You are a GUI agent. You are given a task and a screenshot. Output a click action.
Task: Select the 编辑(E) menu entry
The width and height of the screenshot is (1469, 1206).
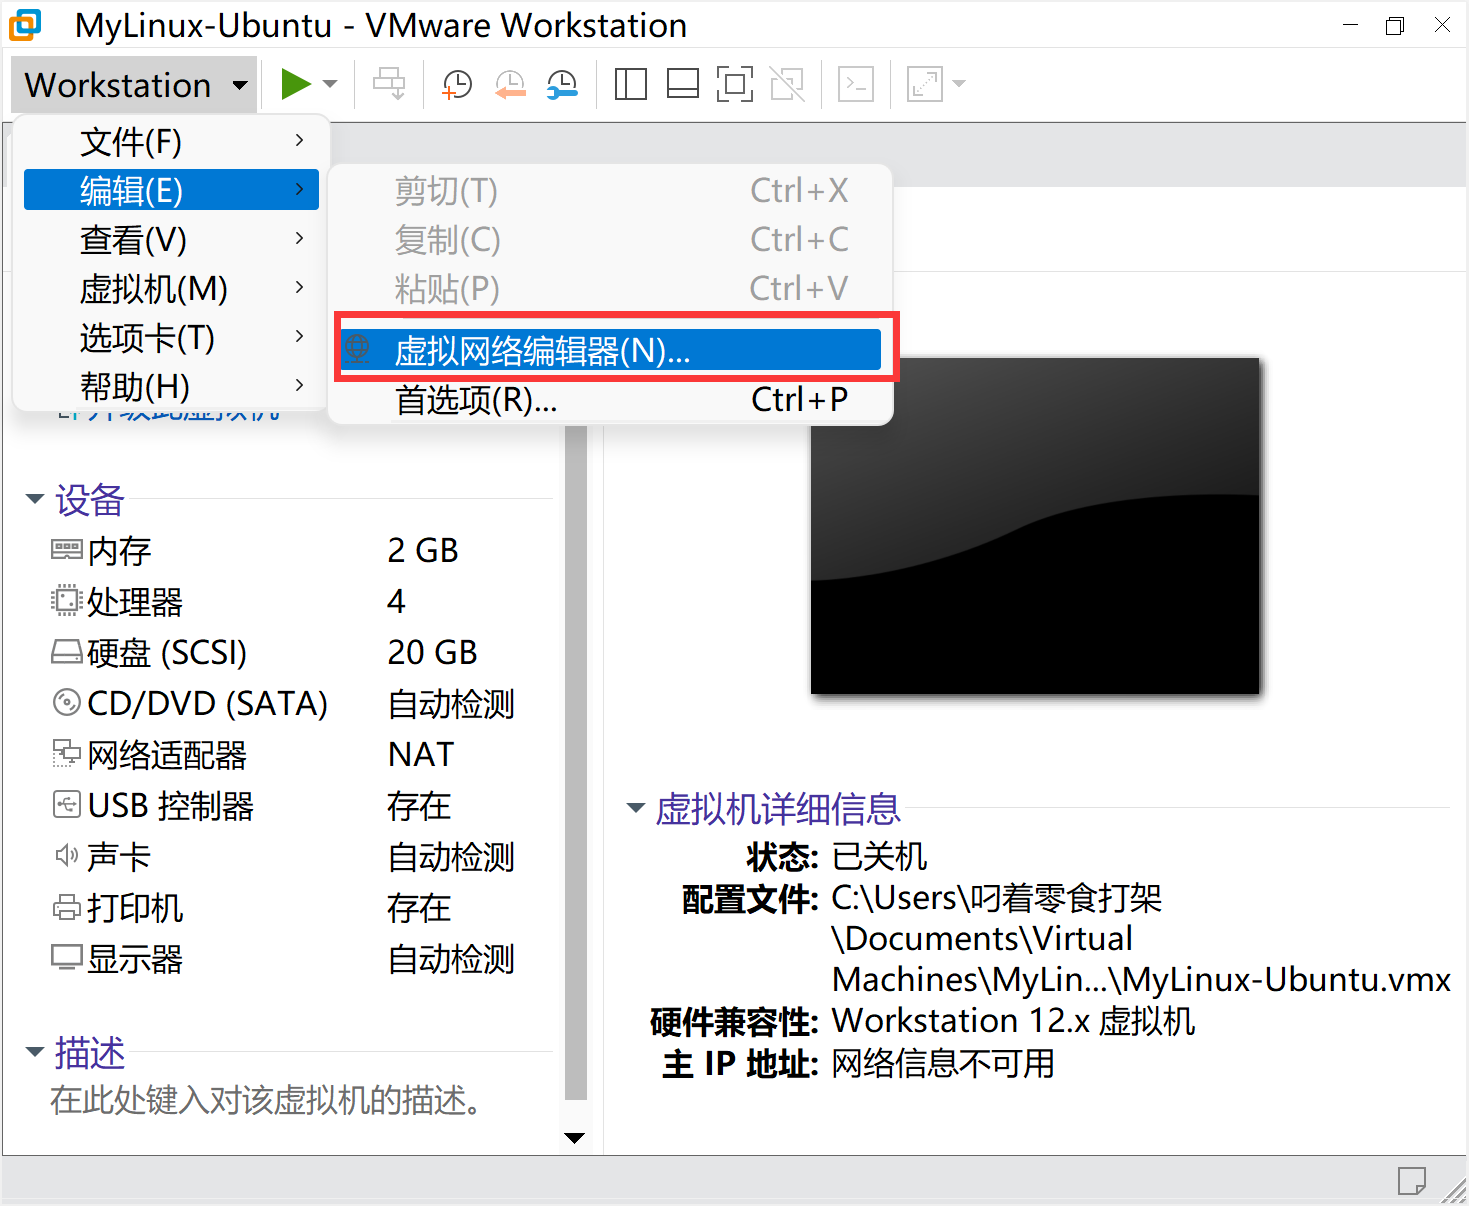pos(171,190)
